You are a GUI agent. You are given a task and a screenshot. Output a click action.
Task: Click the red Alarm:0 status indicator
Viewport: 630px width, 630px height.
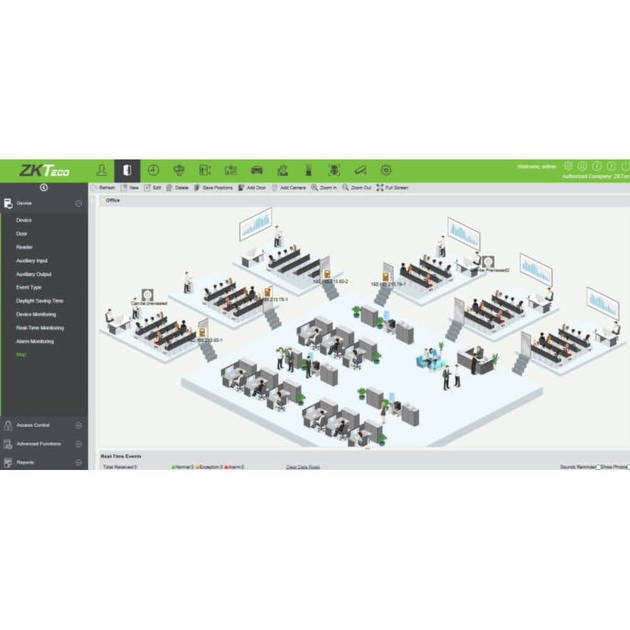click(234, 467)
